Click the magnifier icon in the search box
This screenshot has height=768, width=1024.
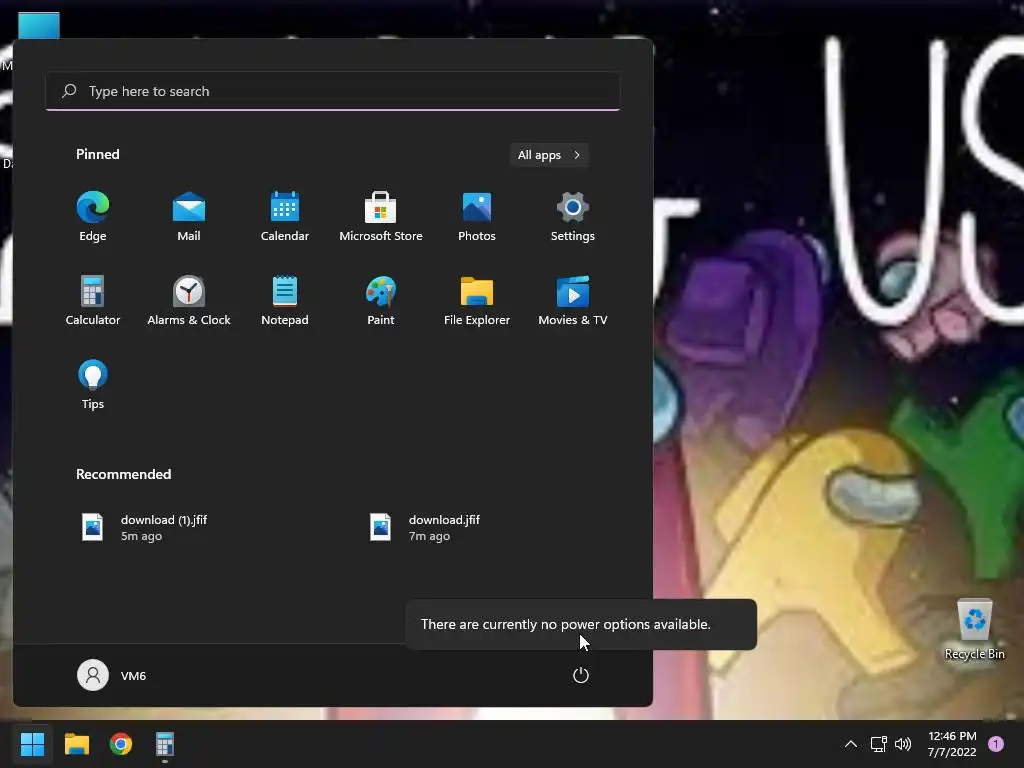point(69,91)
